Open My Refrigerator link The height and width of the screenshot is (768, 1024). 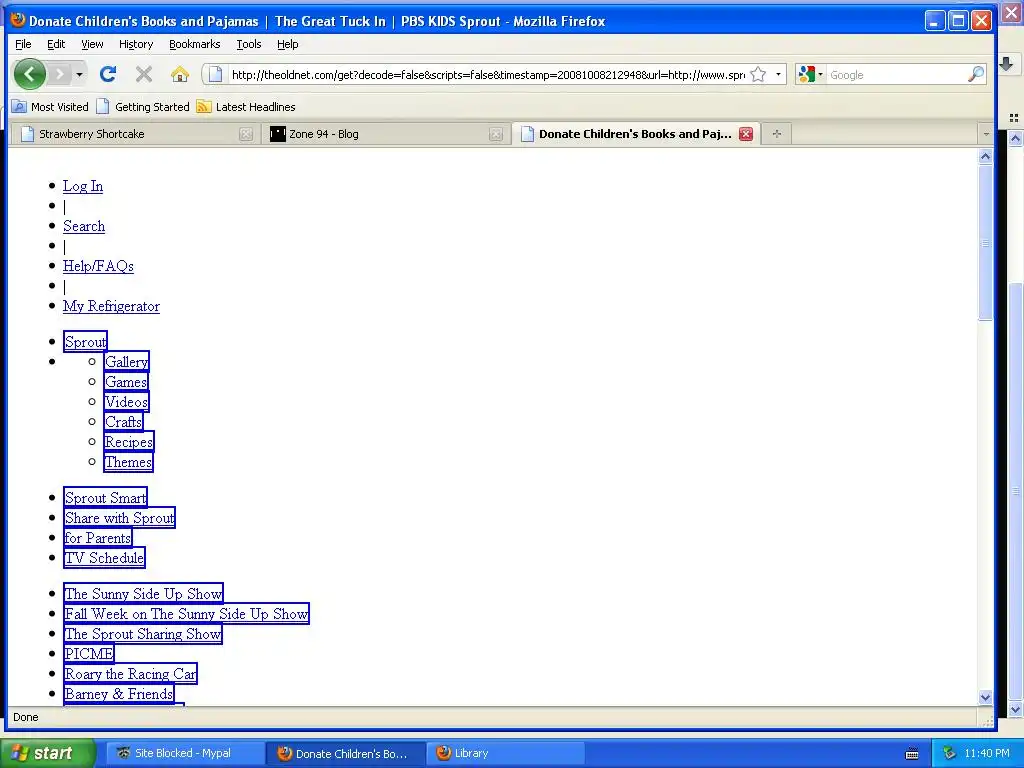tap(111, 306)
